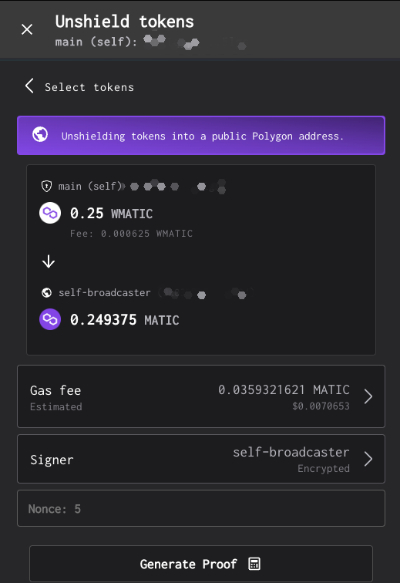Click the Generate Proof button
Screen dimensions: 400x583
coord(201,564)
